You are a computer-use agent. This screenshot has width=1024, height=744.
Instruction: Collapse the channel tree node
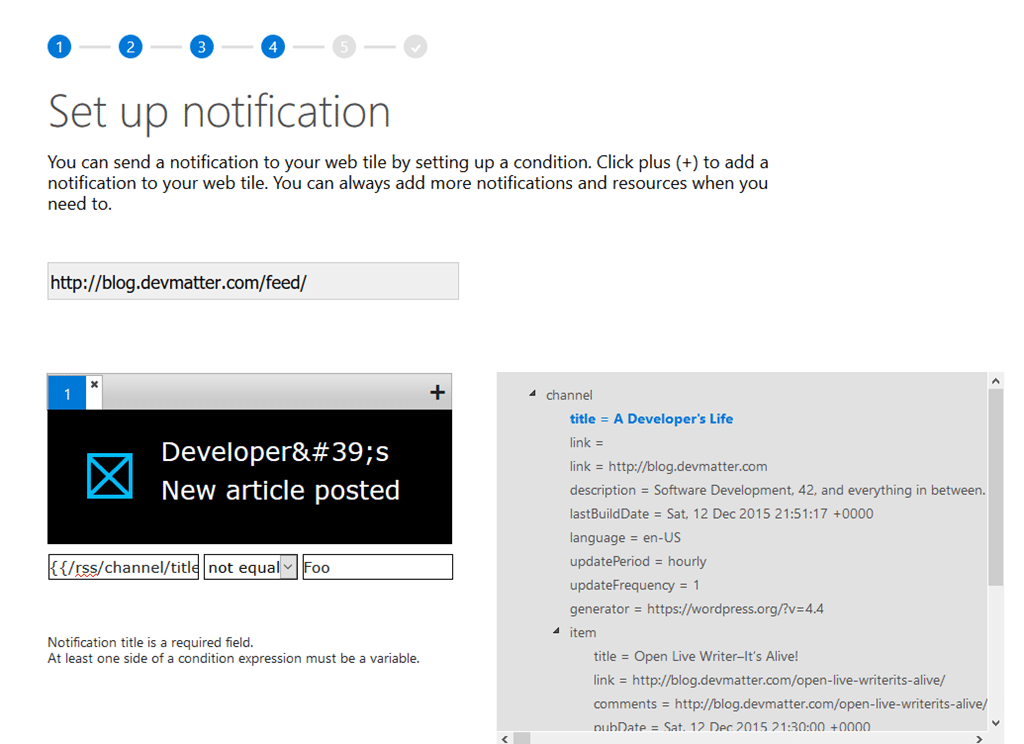pyautogui.click(x=532, y=395)
